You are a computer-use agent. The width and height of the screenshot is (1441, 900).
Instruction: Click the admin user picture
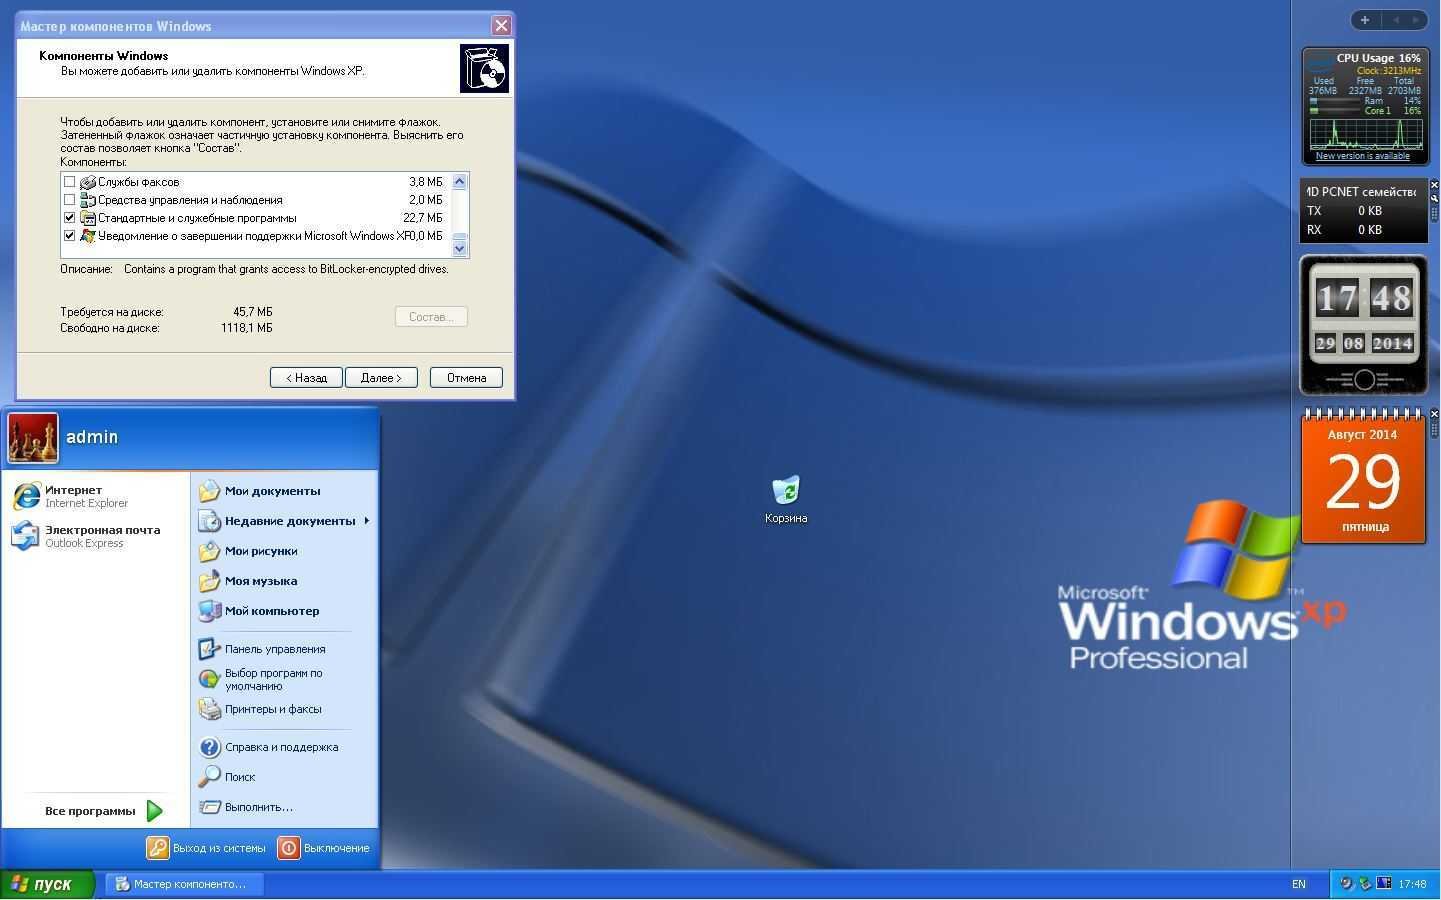[x=33, y=438]
